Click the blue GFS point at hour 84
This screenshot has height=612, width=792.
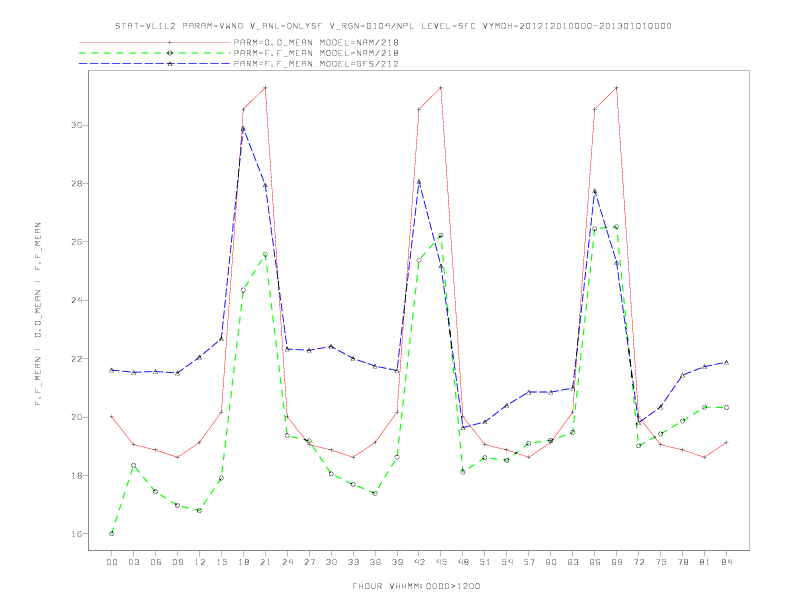(726, 363)
